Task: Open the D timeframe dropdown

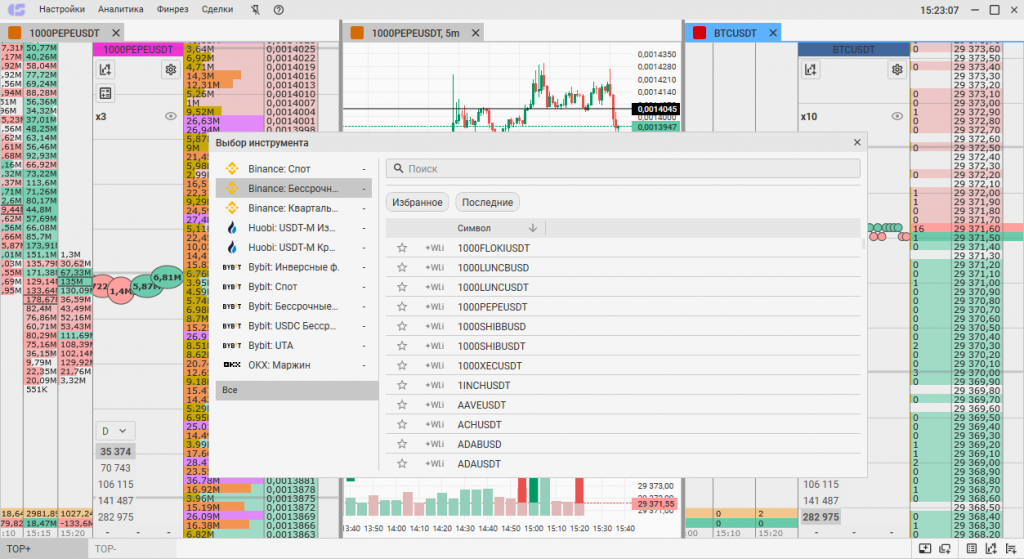Action: (x=115, y=431)
